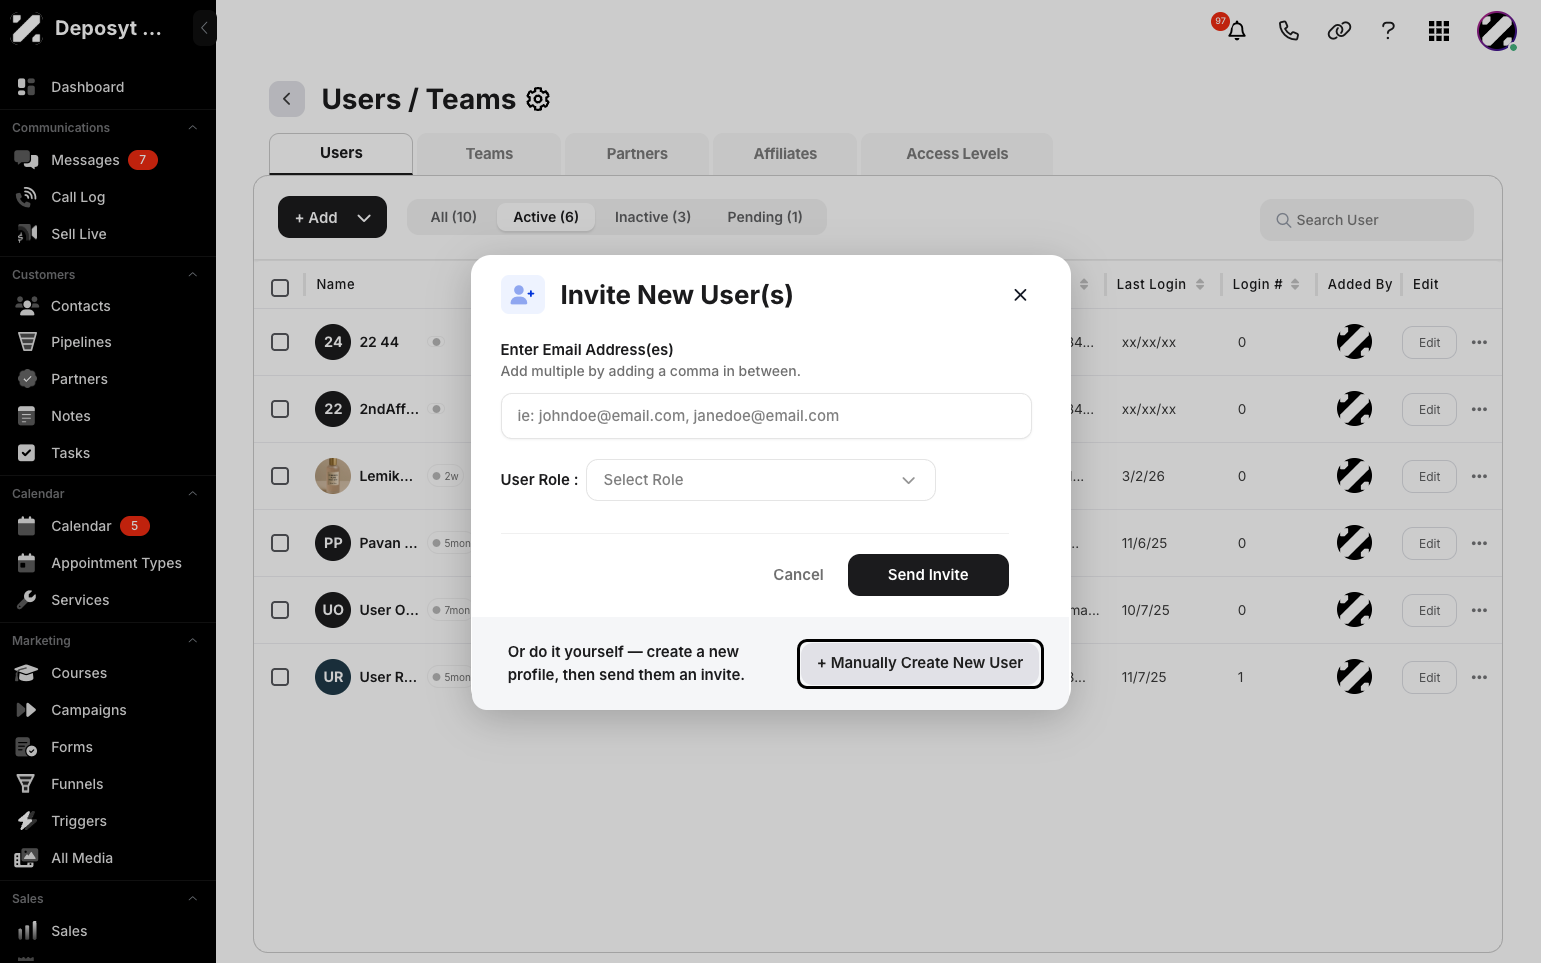Screen dimensions: 1541x963
Task: Open the notifications bell icon
Action: [x=1237, y=30]
